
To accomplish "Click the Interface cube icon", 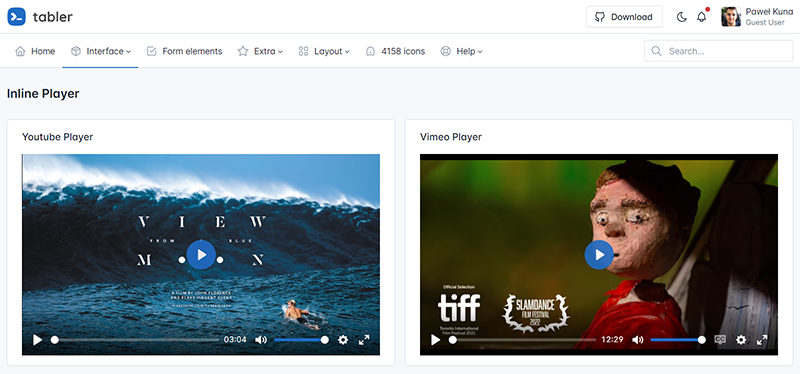I will (76, 51).
